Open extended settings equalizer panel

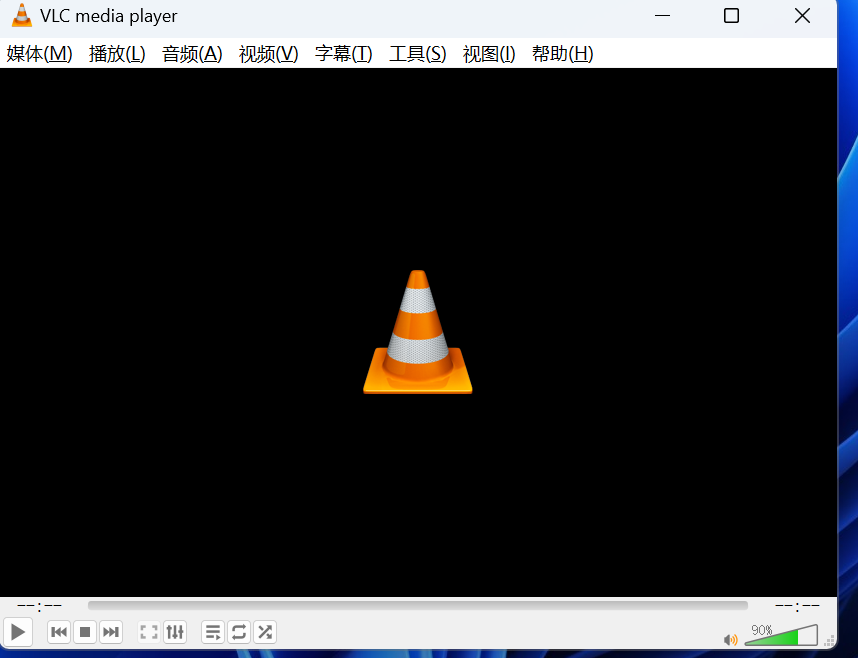[175, 632]
